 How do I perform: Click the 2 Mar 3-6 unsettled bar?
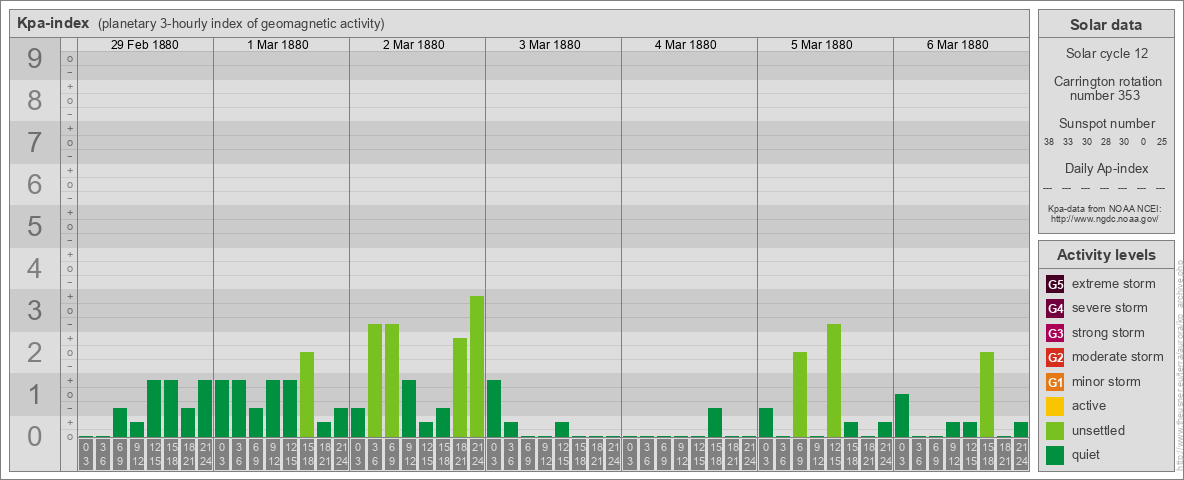[x=375, y=381]
